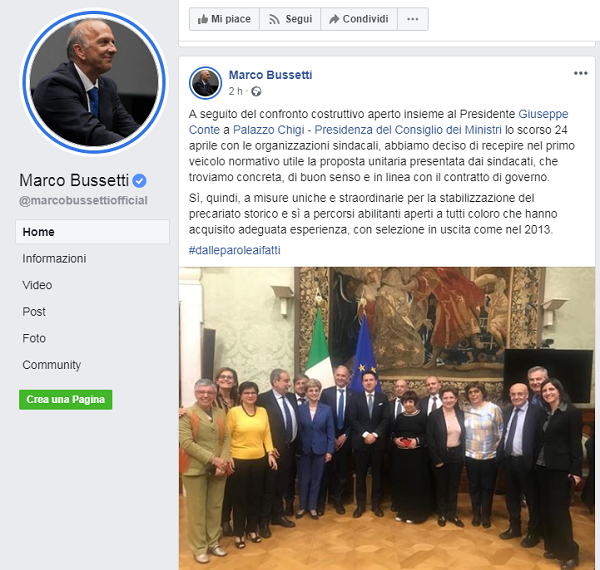
Task: Open the Informazioni section
Action: pos(54,259)
